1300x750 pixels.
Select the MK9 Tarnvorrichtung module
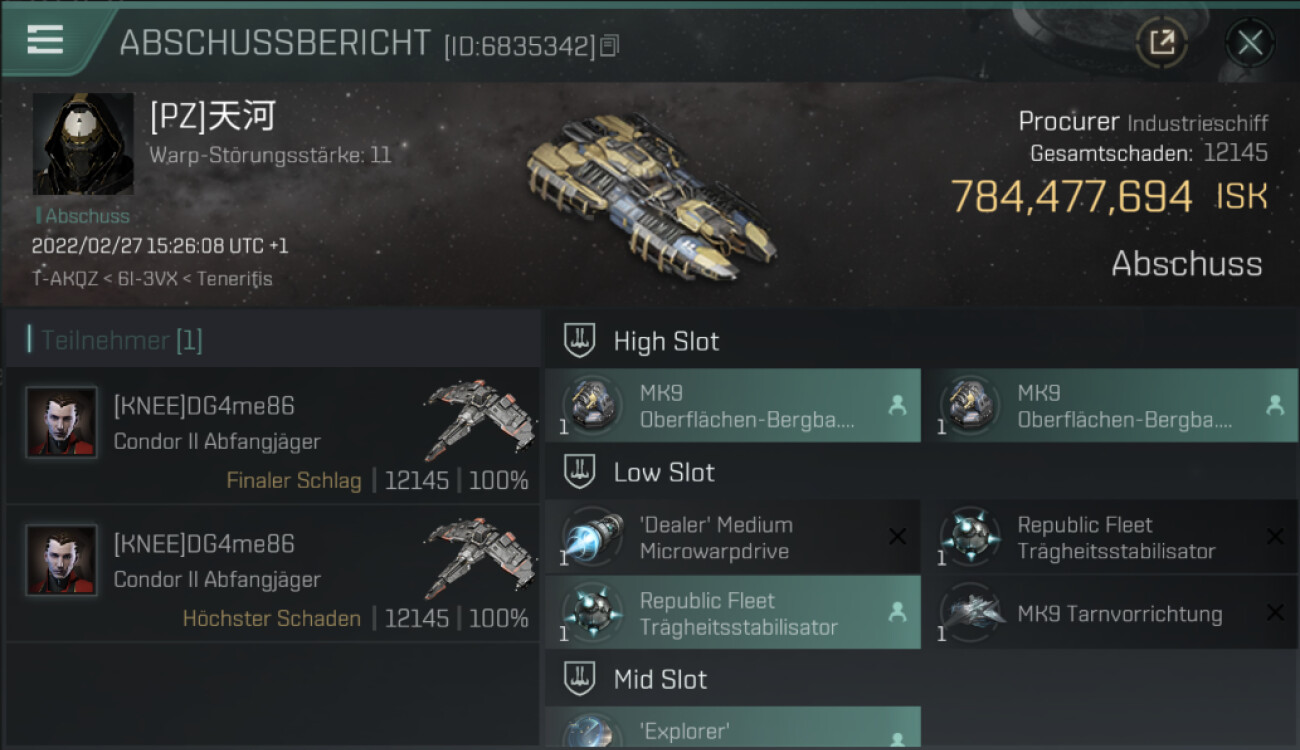(x=1111, y=613)
